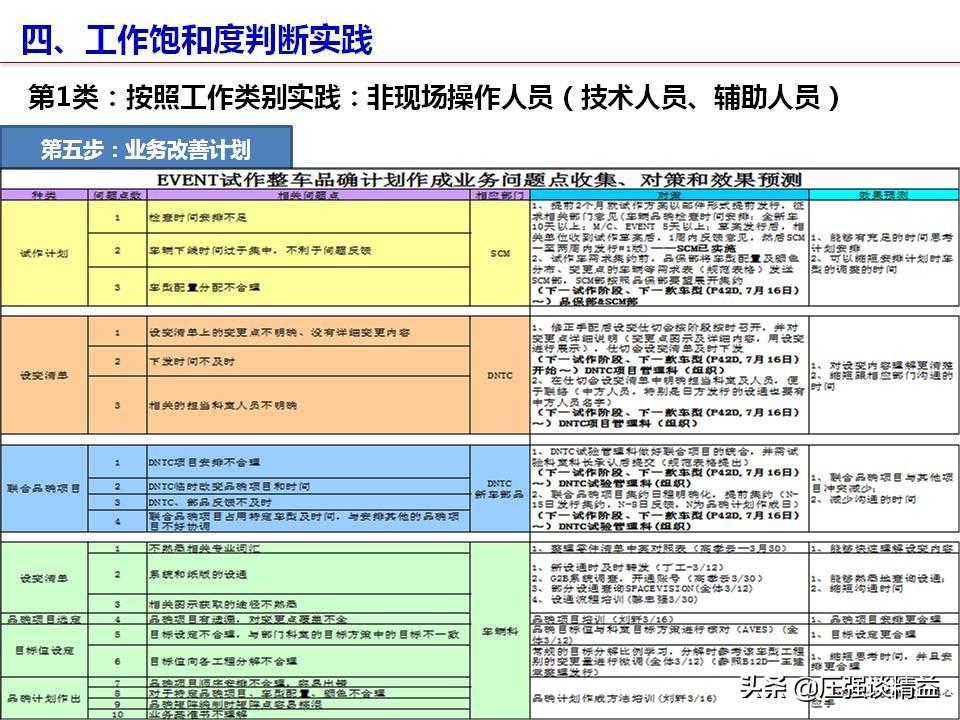Click the blue 联合品确项目 category cell
This screenshot has width=960, height=720.
44,487
